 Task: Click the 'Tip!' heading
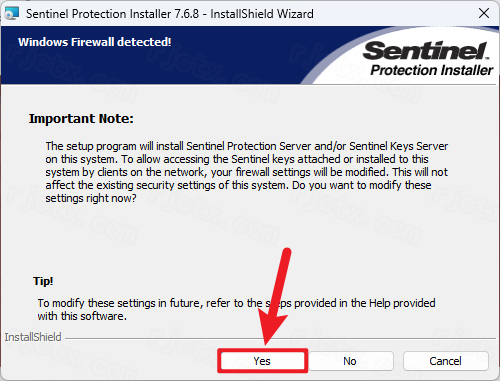(x=43, y=281)
